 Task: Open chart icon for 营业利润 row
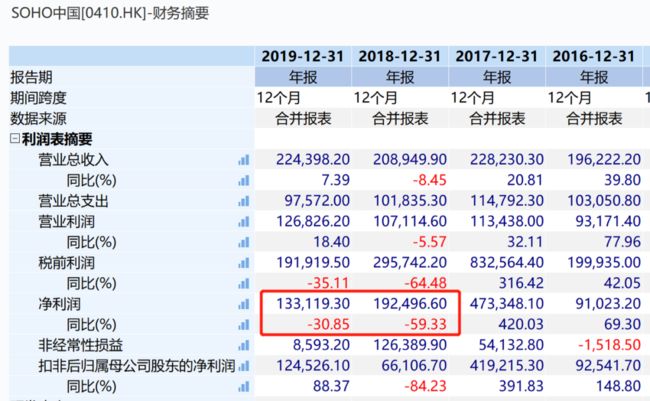pos(244,222)
